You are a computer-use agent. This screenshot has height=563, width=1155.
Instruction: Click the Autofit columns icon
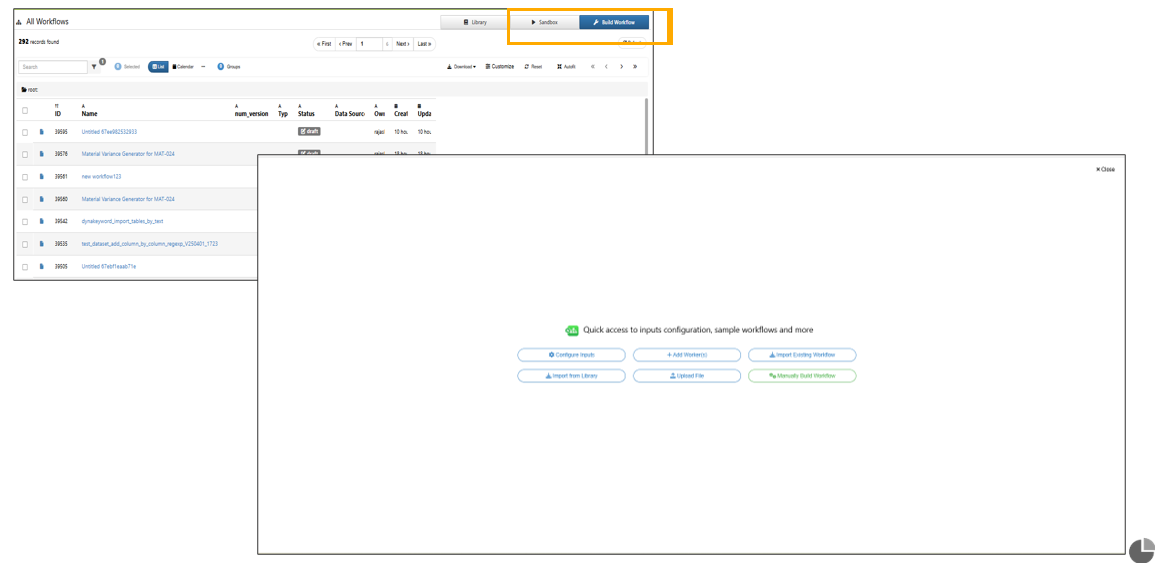click(566, 67)
